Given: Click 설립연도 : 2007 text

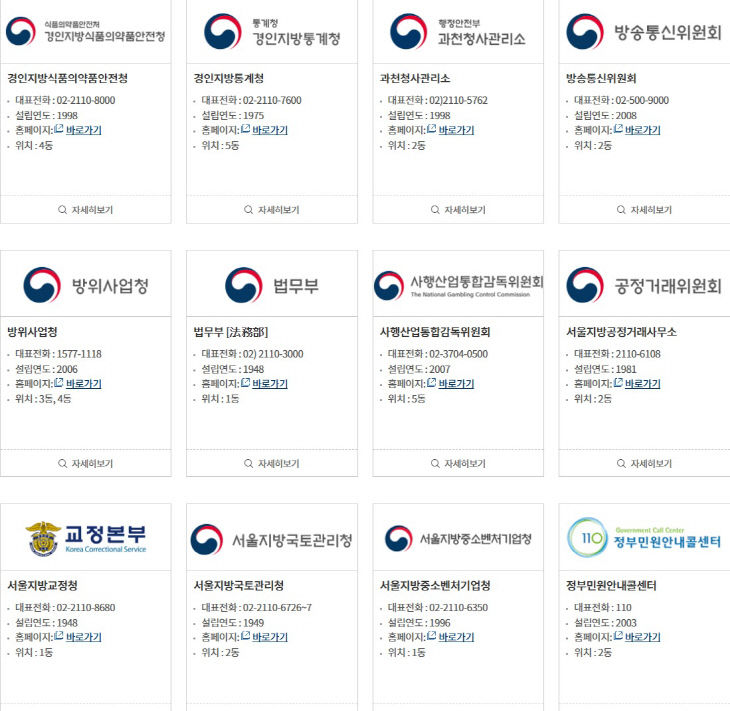Looking at the screenshot, I should click(x=419, y=369).
